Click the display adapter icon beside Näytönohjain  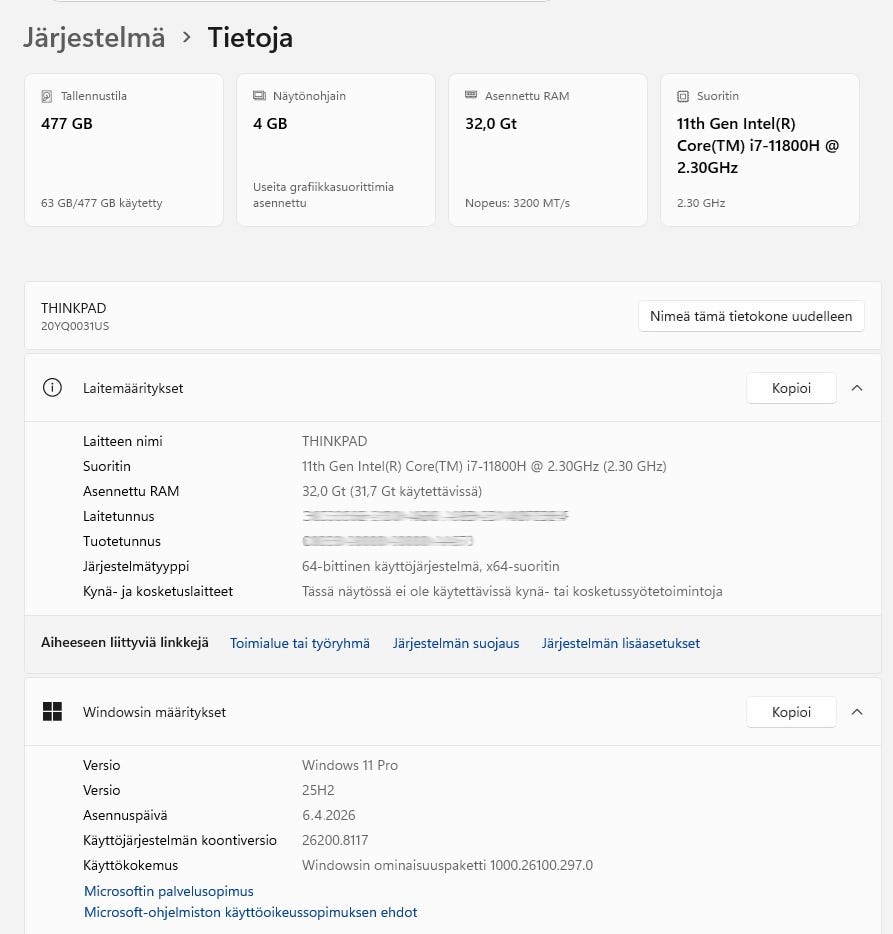pos(259,97)
